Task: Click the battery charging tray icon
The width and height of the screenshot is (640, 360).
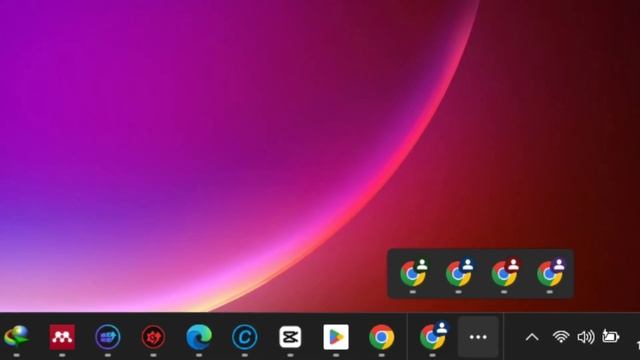Action: click(611, 336)
